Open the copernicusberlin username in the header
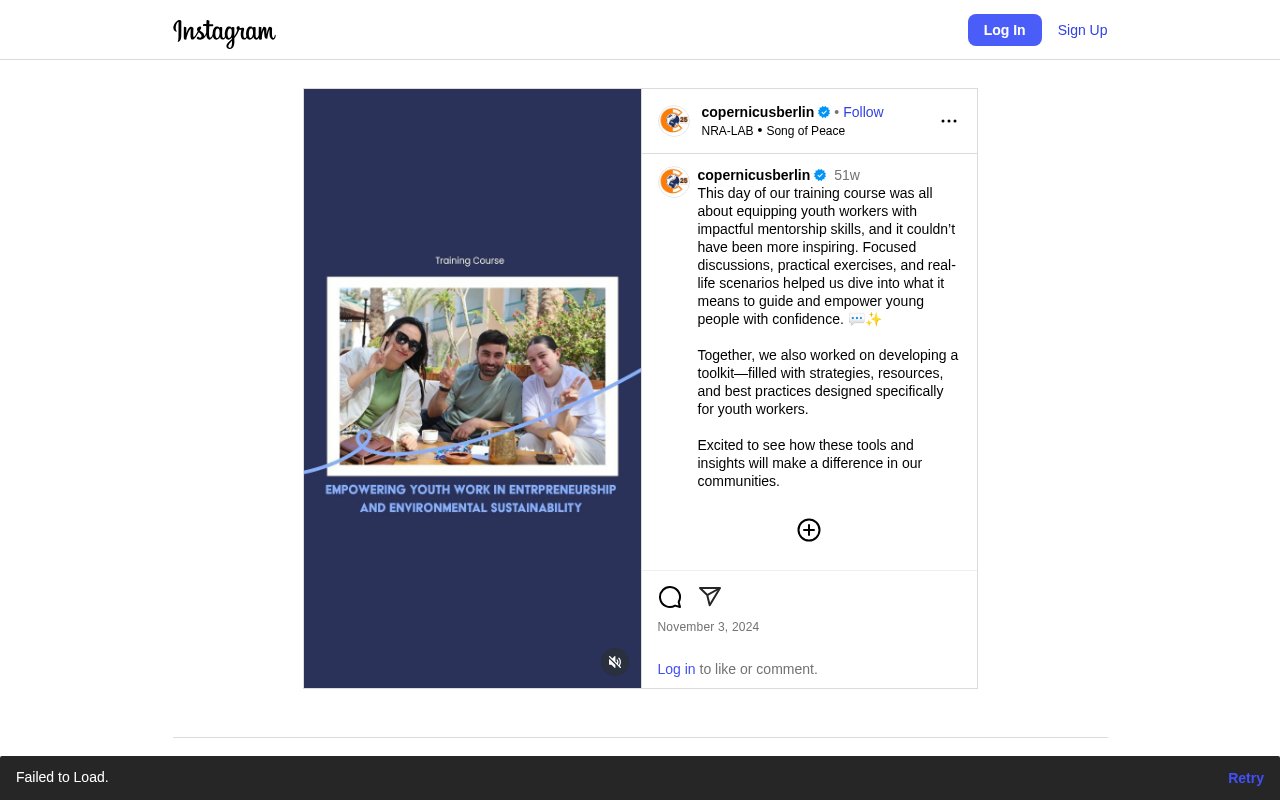This screenshot has width=1280, height=800. pyautogui.click(x=757, y=112)
